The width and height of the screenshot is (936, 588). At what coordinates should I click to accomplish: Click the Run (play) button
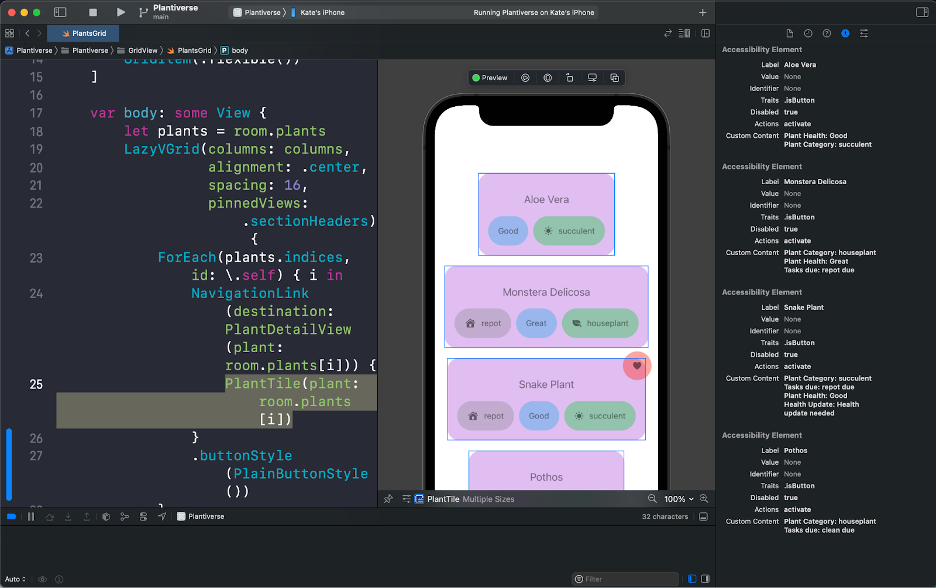(x=121, y=12)
